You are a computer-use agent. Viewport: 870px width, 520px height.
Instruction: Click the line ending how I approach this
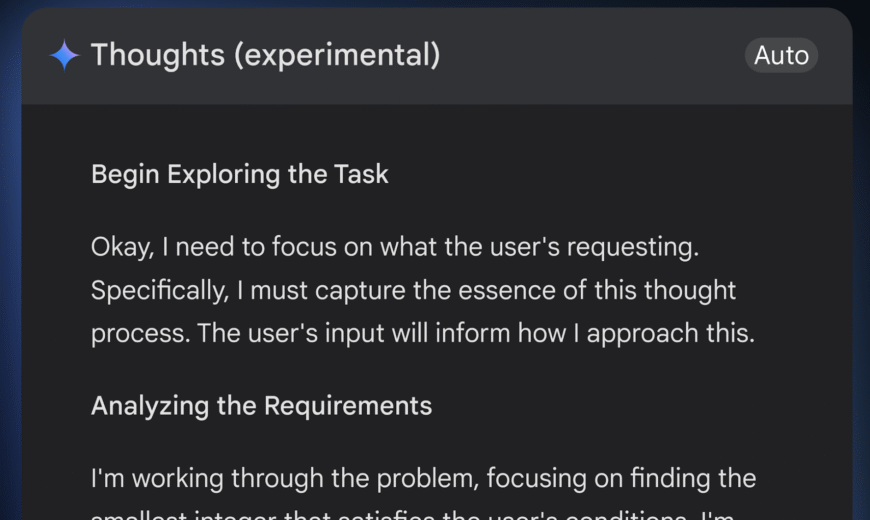point(423,334)
